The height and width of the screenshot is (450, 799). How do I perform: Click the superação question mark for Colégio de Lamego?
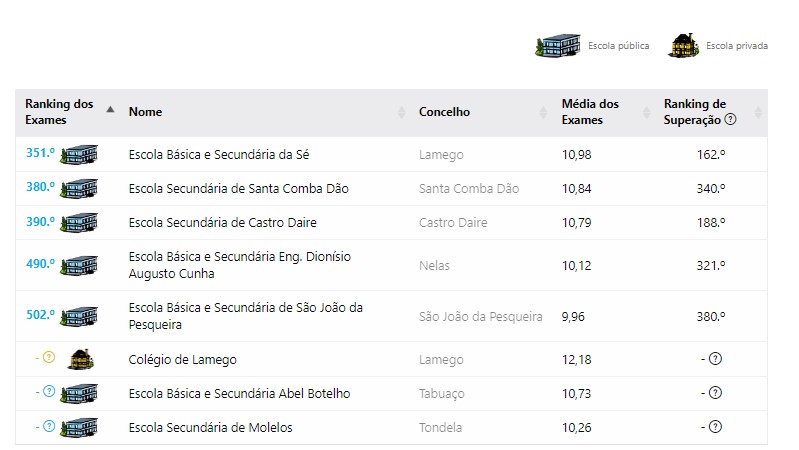coord(715,359)
